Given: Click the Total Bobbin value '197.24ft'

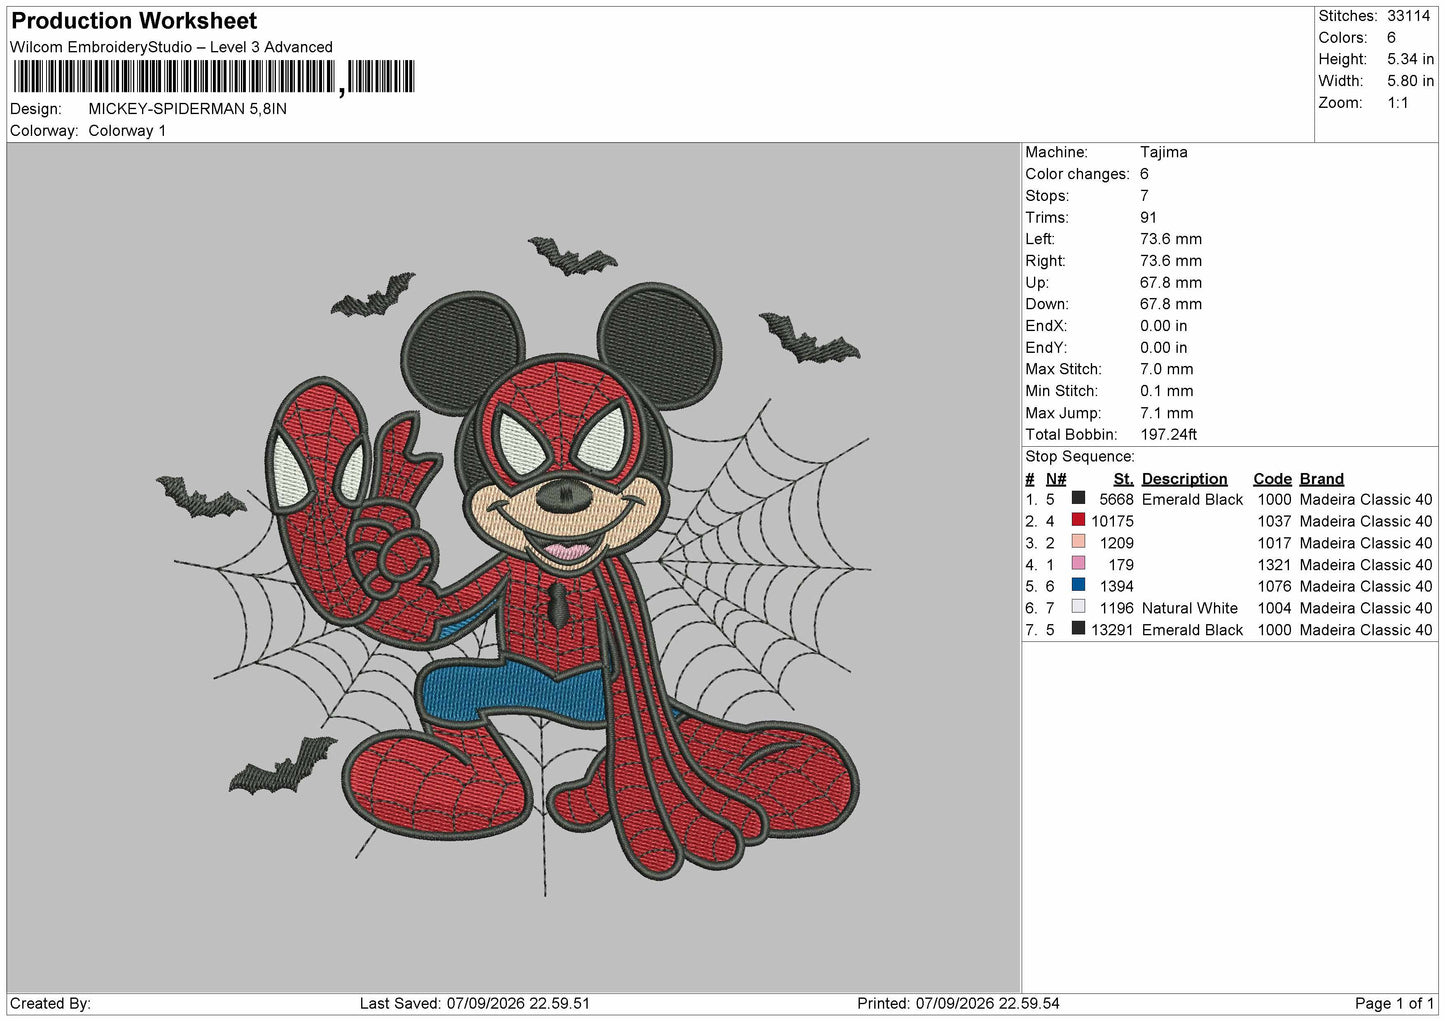Looking at the screenshot, I should pyautogui.click(x=1168, y=435).
